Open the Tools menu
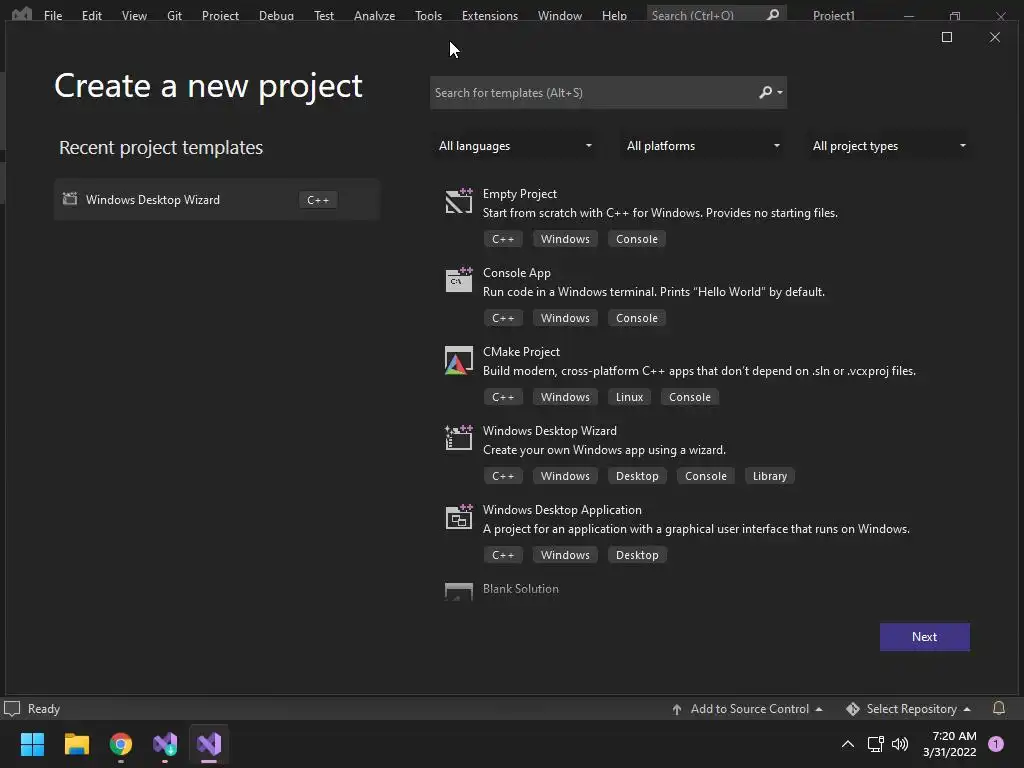 428,15
